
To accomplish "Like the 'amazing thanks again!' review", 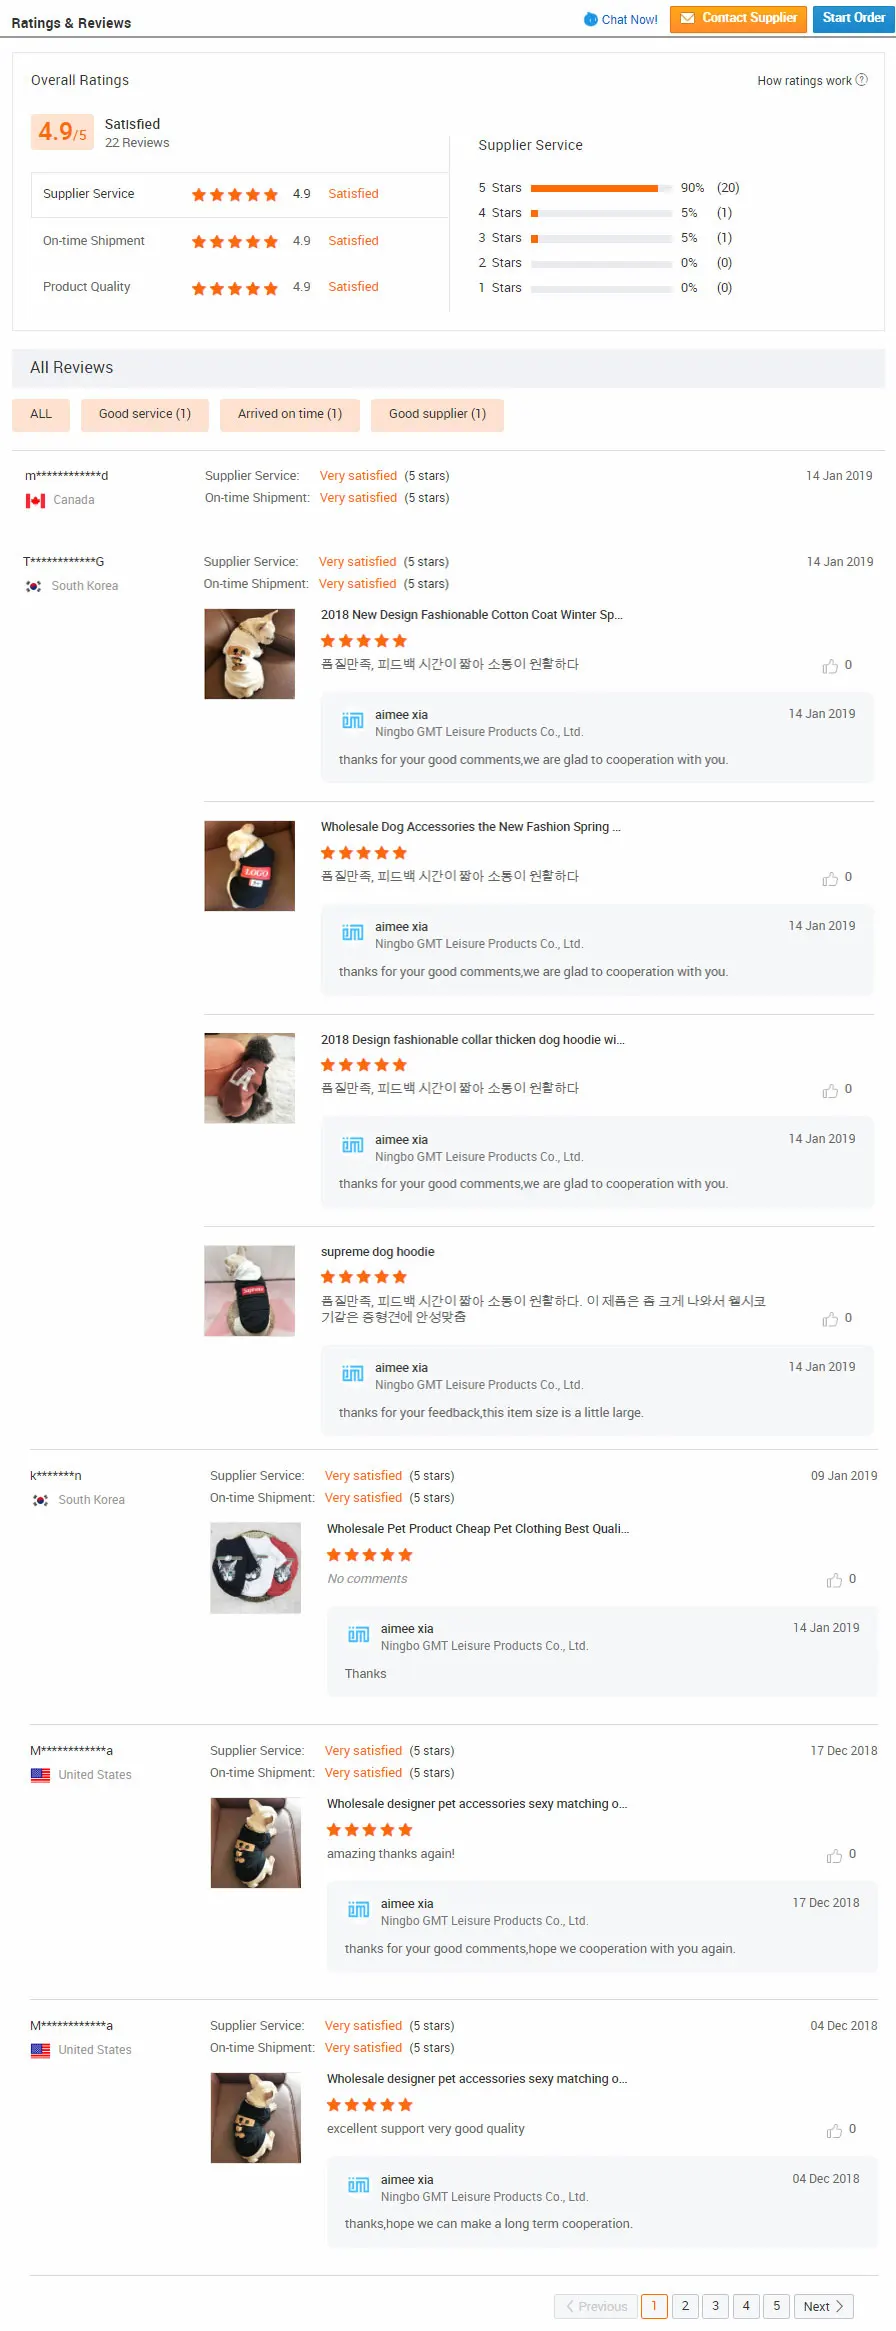I will tap(834, 1855).
